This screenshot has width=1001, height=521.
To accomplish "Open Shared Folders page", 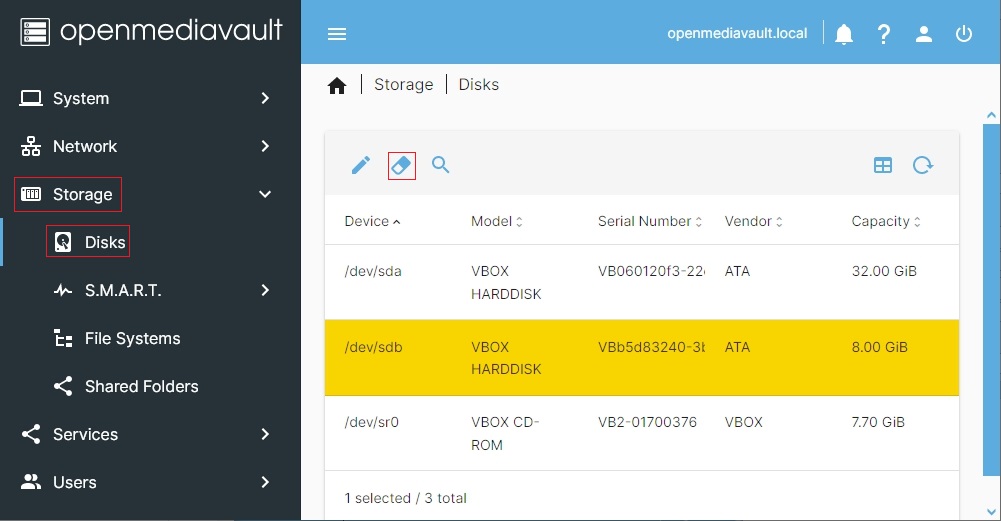I will click(141, 386).
